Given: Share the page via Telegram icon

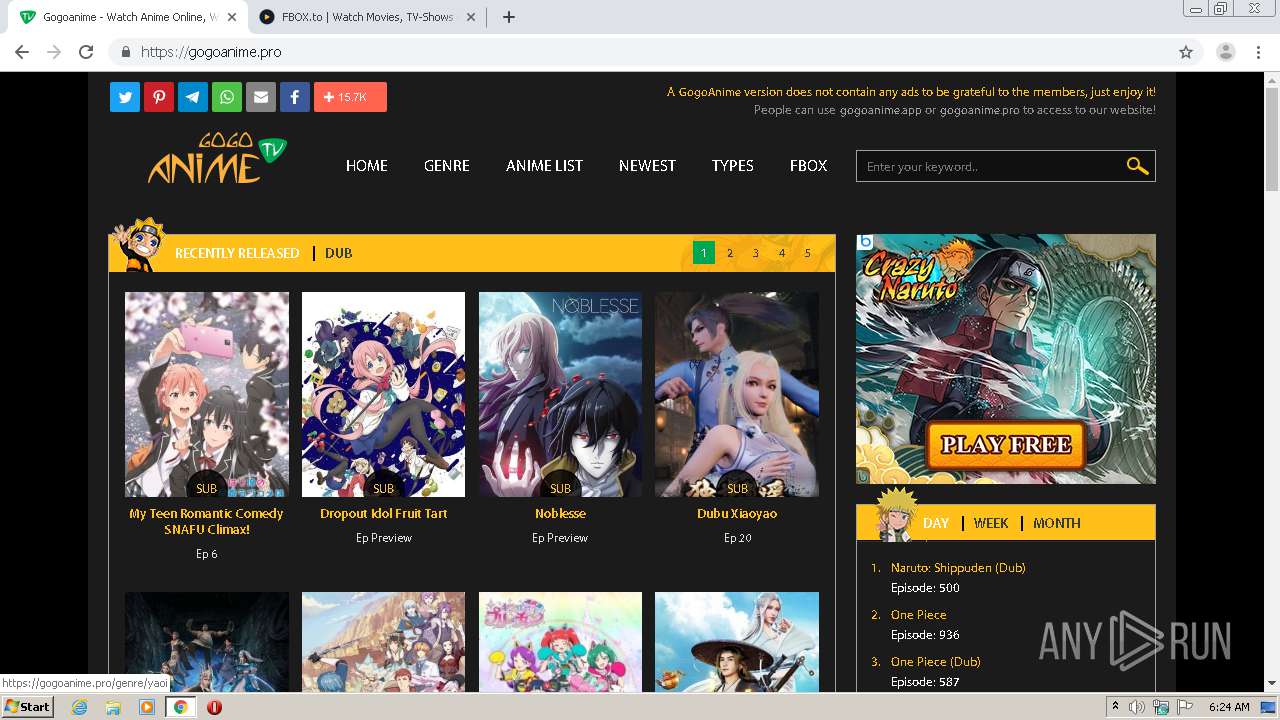Looking at the screenshot, I should tap(193, 97).
